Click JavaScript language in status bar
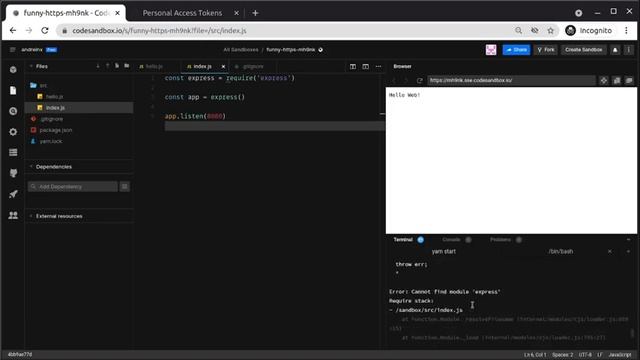This screenshot has width=640, height=360. point(620,355)
